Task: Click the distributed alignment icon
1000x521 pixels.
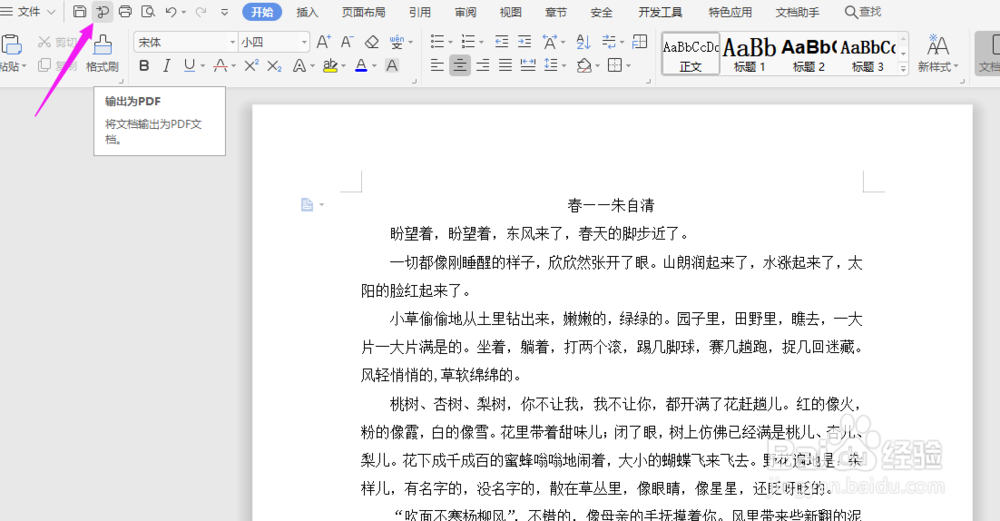Action: (528, 65)
